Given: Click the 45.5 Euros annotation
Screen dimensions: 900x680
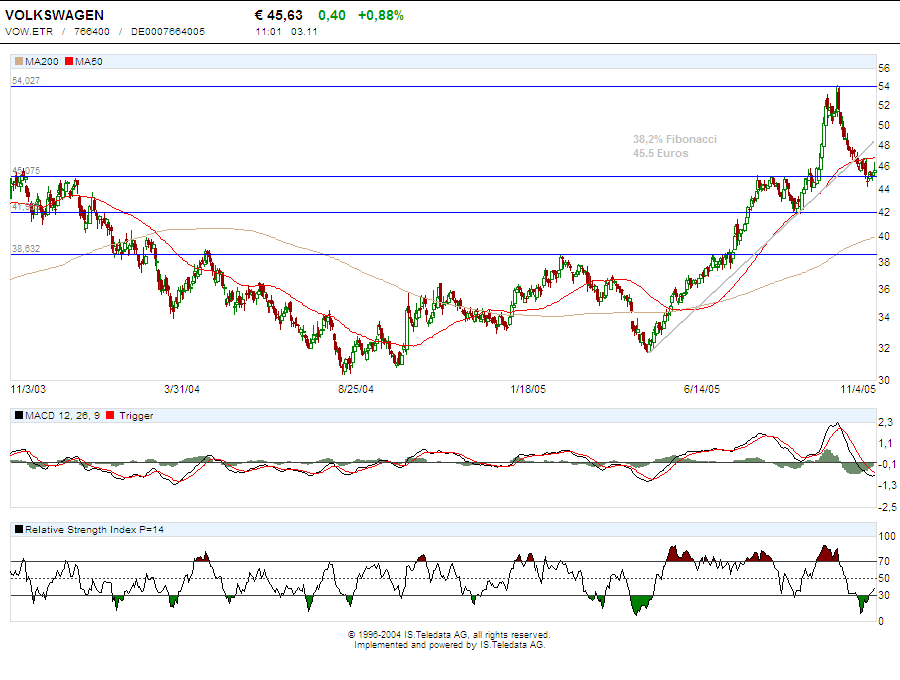Looking at the screenshot, I should (661, 153).
